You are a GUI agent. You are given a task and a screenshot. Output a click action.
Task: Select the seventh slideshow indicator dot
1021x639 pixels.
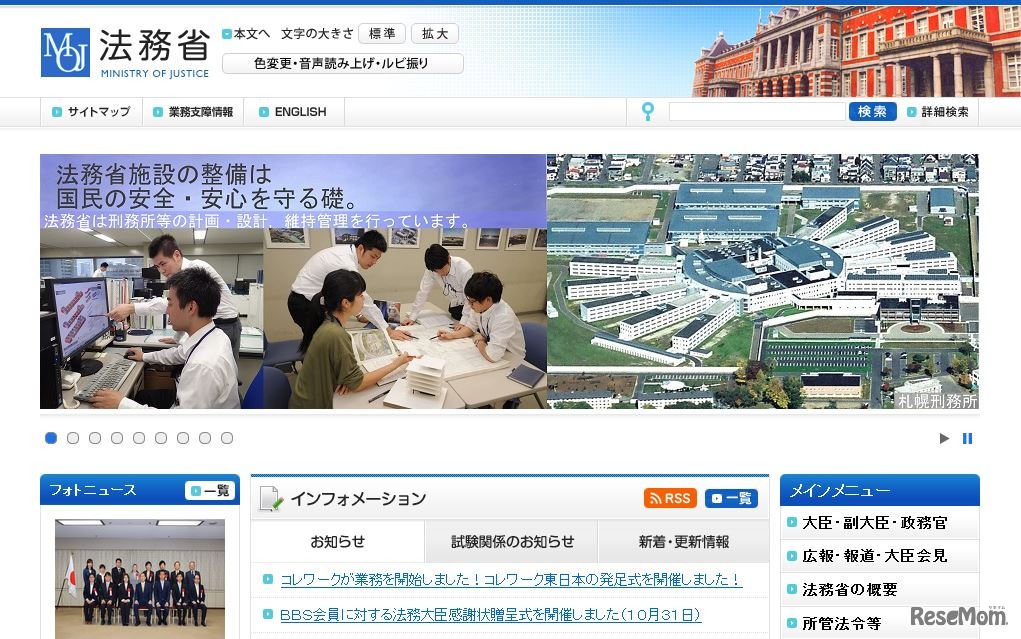tap(183, 438)
